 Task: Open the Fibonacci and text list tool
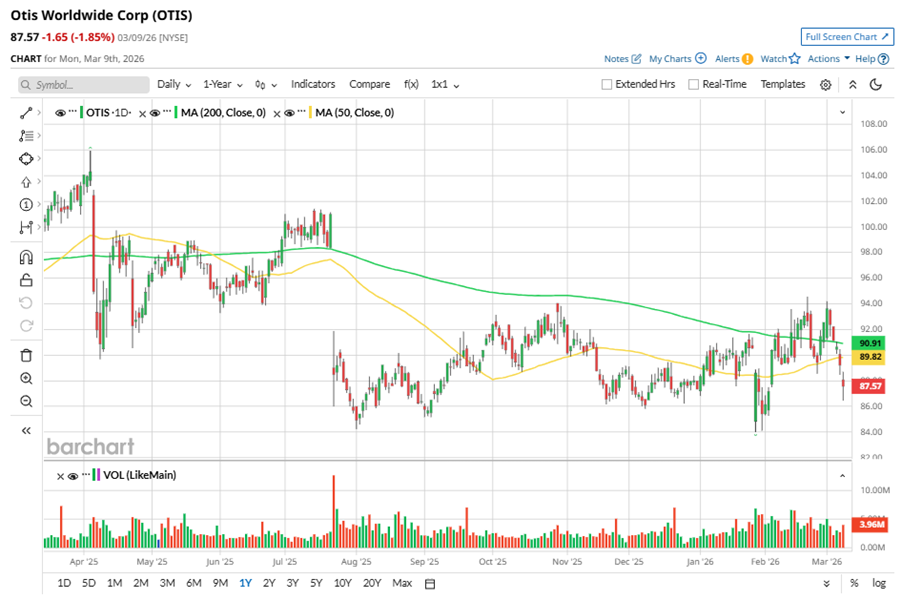tap(26, 136)
